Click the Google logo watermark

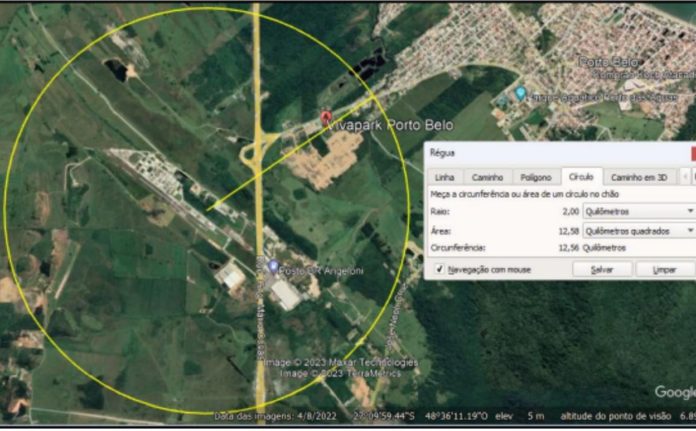675,392
